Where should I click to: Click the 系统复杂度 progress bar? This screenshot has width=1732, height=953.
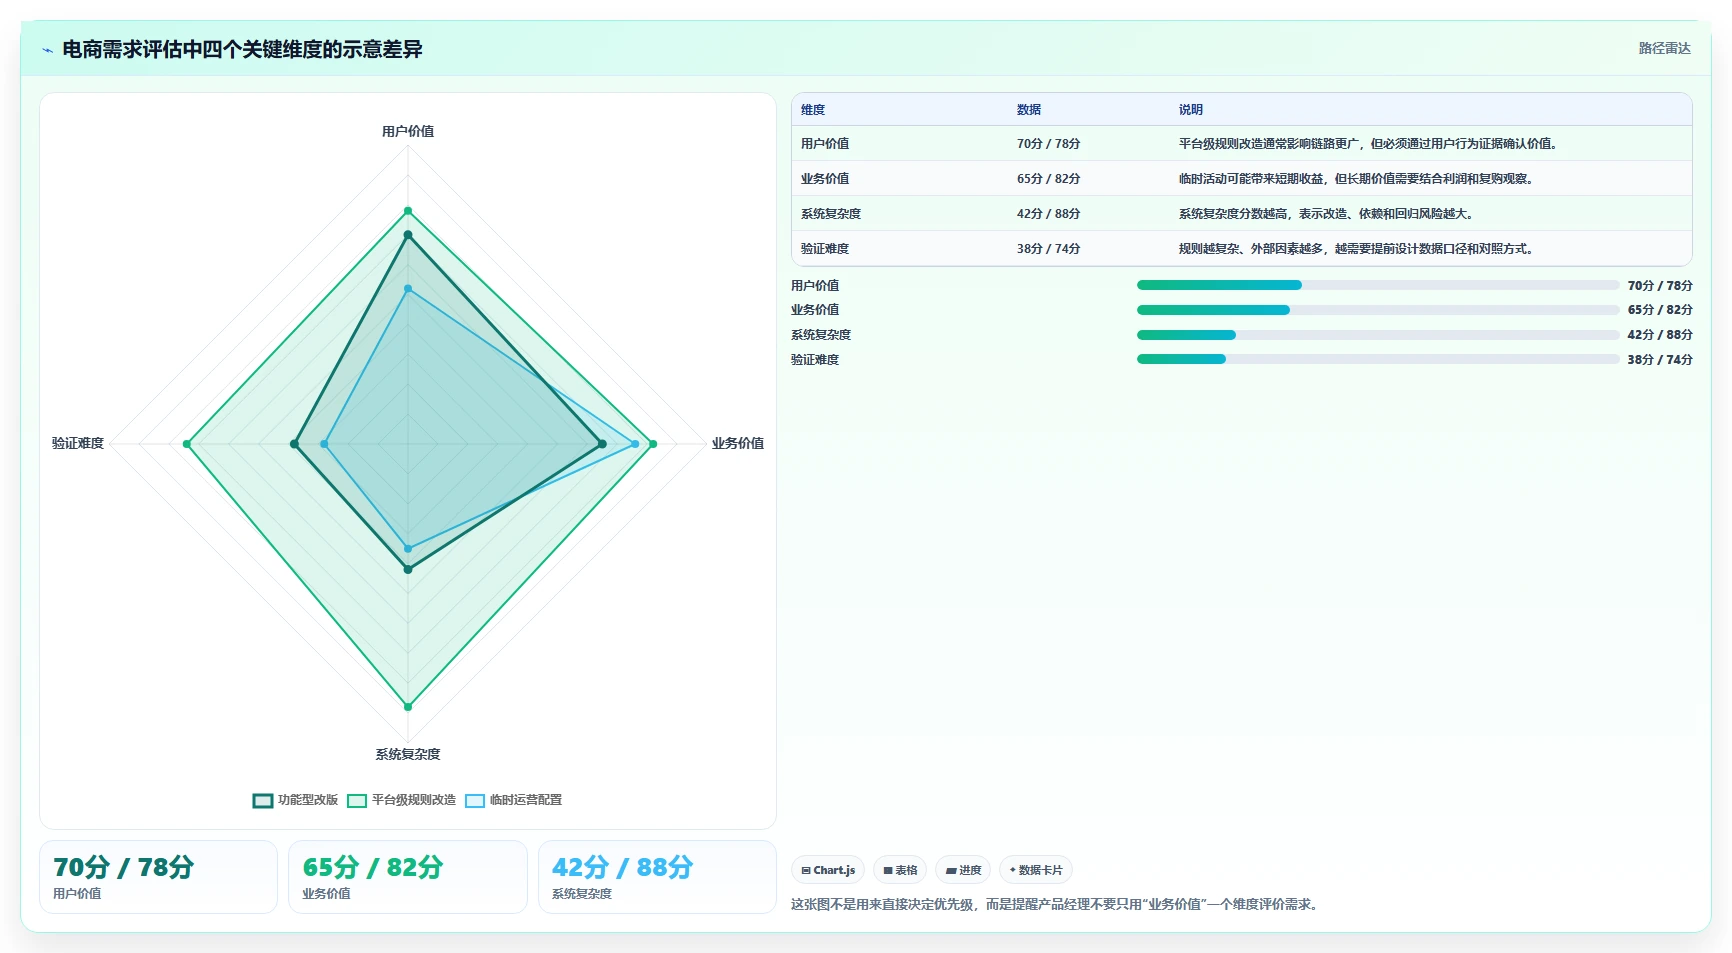(x=1378, y=335)
